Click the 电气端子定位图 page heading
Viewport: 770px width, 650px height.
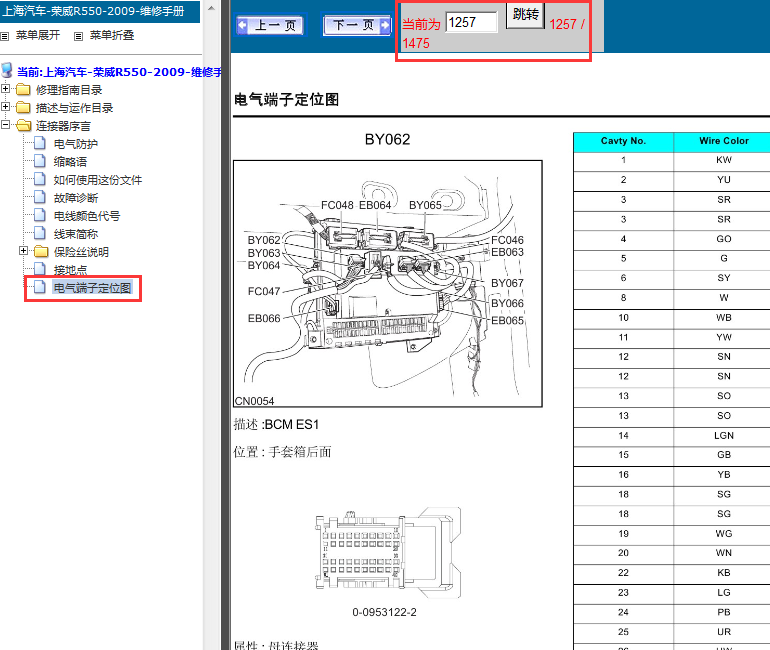(287, 100)
